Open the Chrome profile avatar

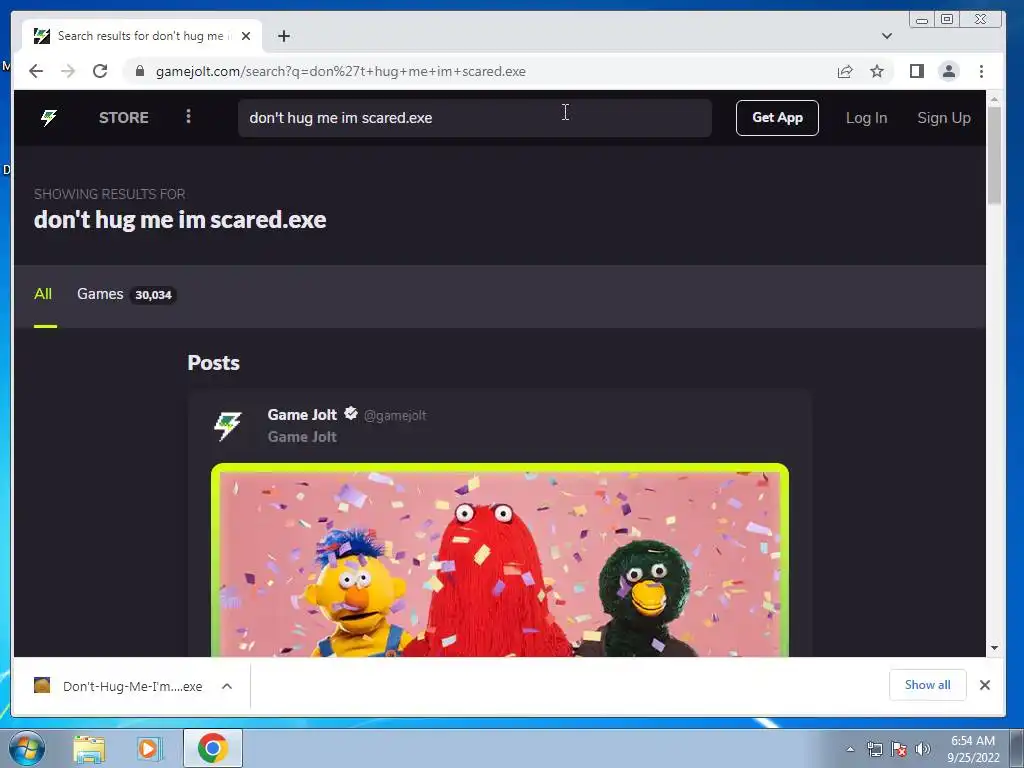(949, 71)
